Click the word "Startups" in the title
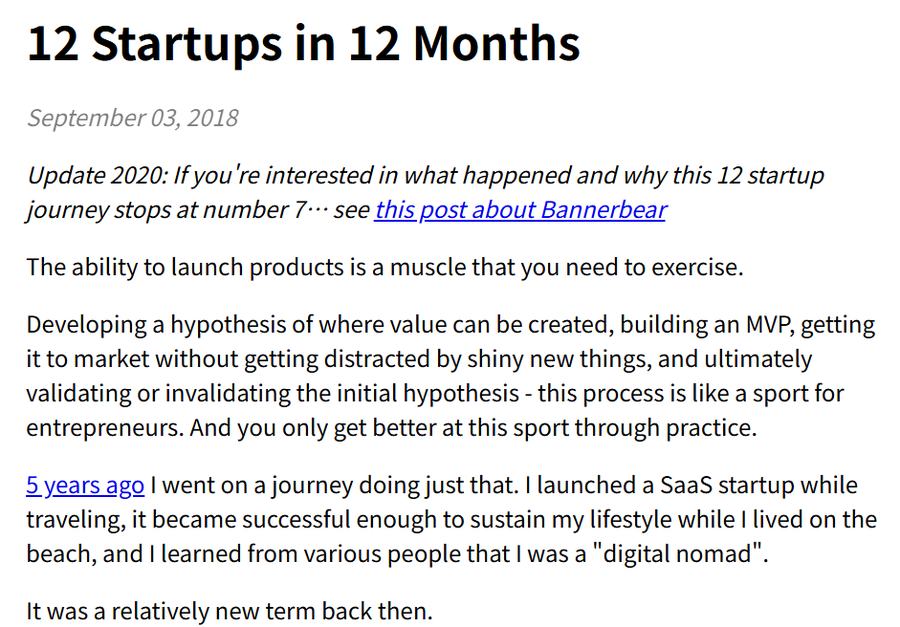Image resolution: width=900 pixels, height=627 pixels. point(187,45)
